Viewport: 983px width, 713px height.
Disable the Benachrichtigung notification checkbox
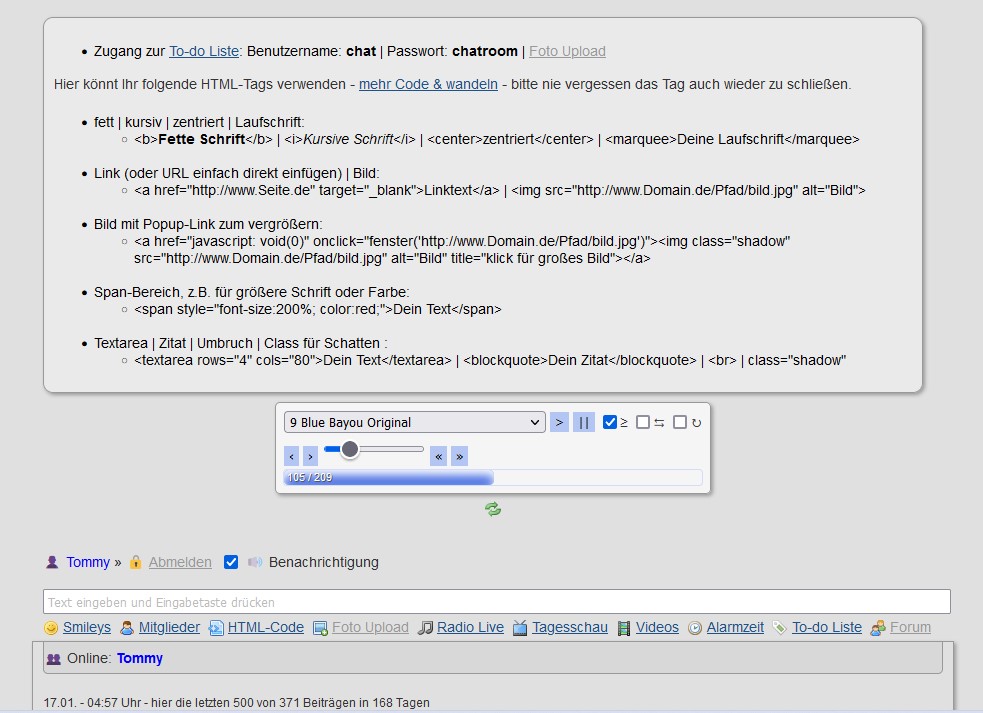231,562
